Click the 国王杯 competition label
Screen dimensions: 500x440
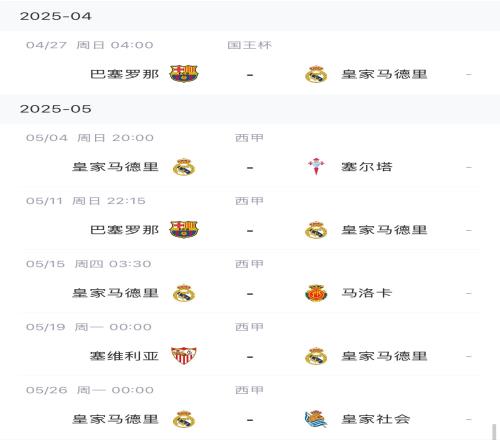250,45
